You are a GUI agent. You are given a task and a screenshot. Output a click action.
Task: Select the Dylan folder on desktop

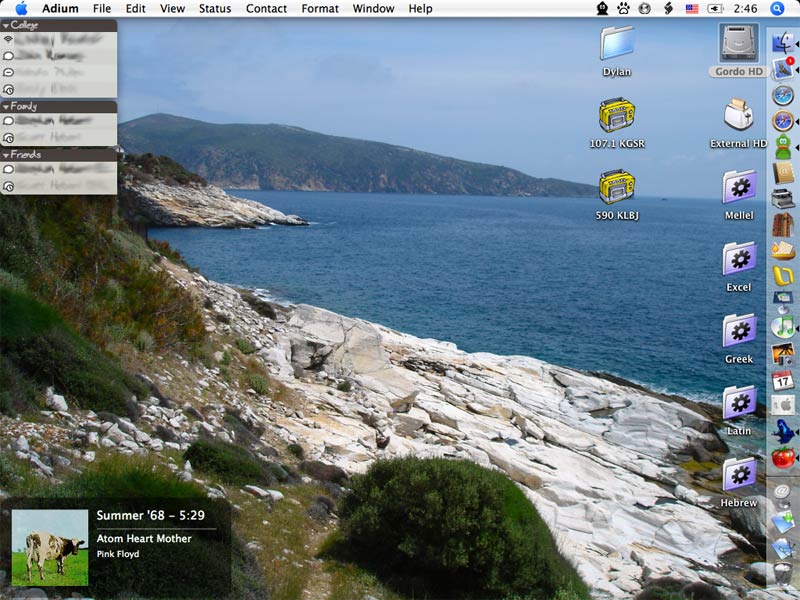click(617, 44)
